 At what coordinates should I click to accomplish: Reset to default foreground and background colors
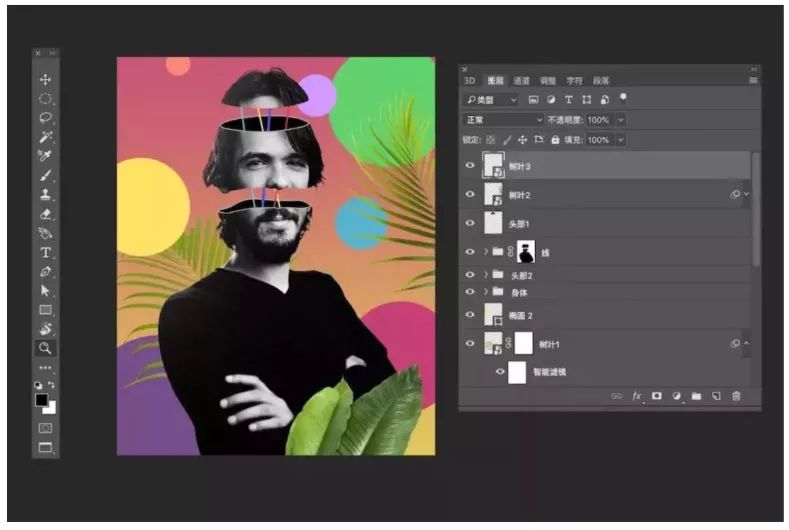point(38,385)
